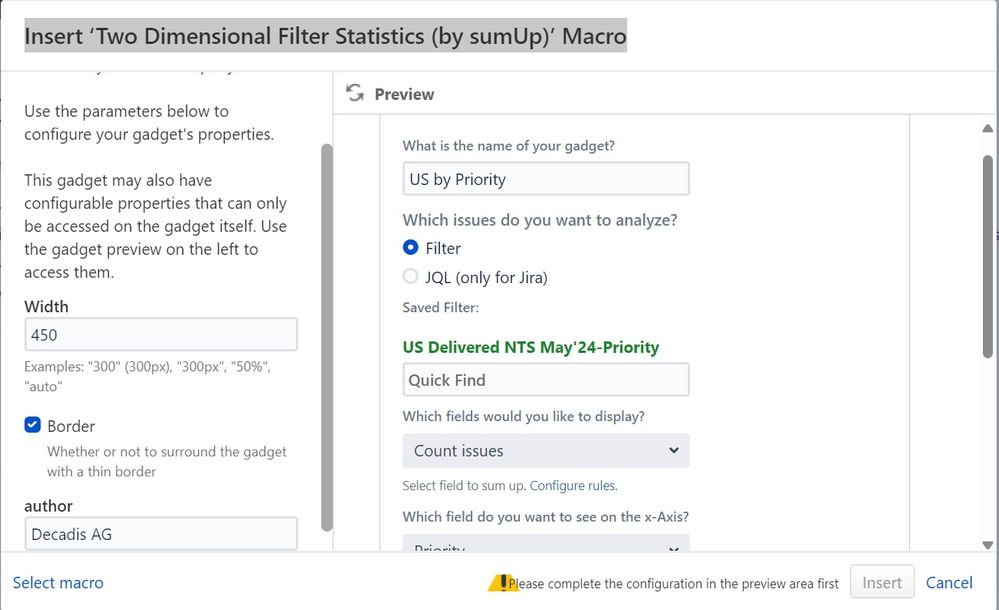Click the Insert button

coord(882,583)
